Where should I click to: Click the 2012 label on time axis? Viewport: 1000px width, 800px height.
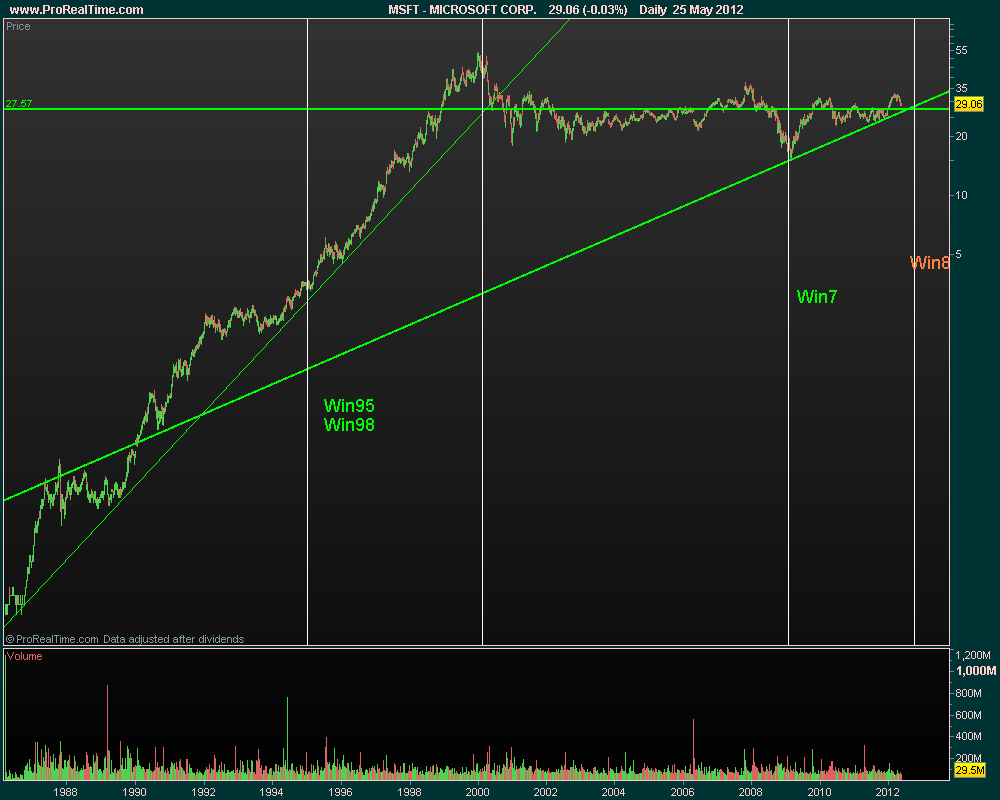888,792
